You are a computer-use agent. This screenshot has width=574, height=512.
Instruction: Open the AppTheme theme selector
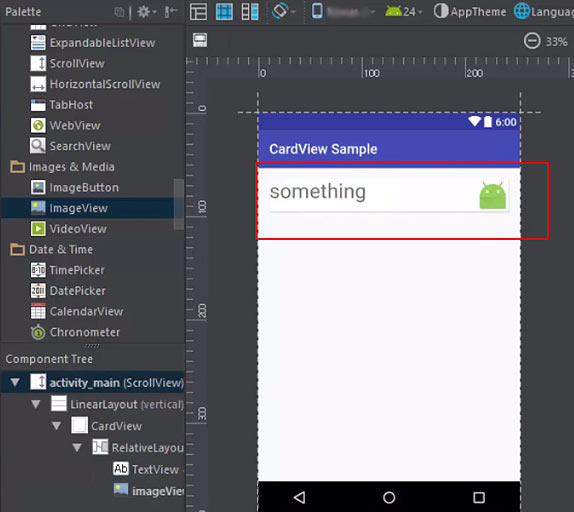(470, 12)
